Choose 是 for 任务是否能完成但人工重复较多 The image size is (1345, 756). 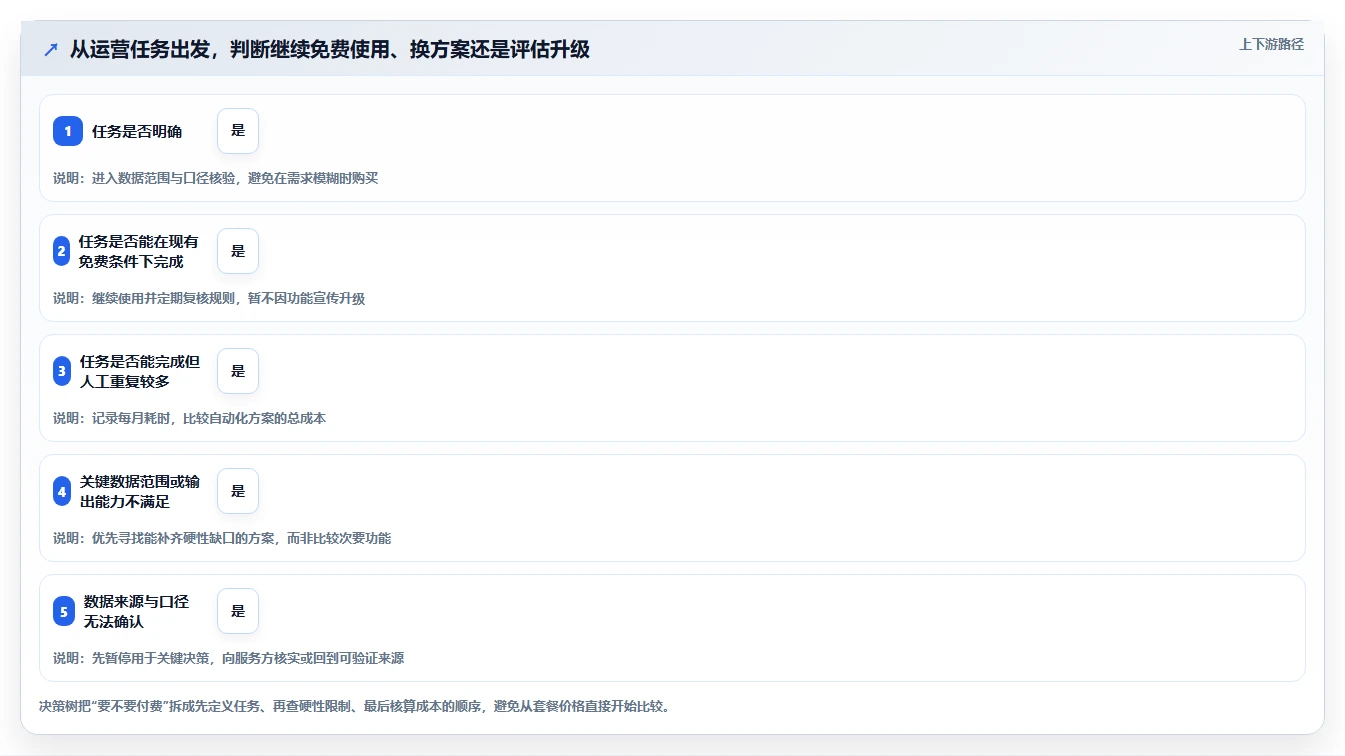click(x=238, y=371)
